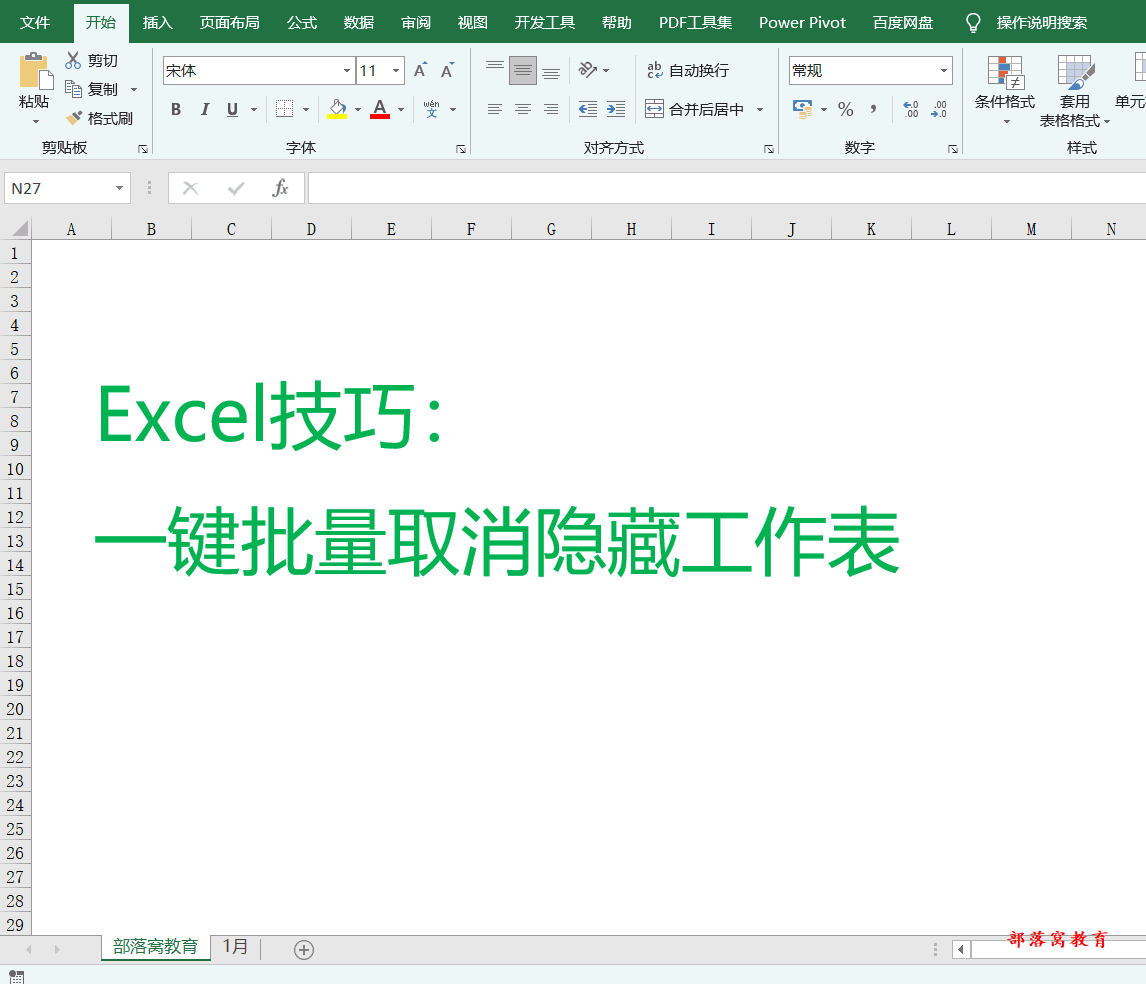The height and width of the screenshot is (984, 1146).
Task: Apply percent style format
Action: 846,109
